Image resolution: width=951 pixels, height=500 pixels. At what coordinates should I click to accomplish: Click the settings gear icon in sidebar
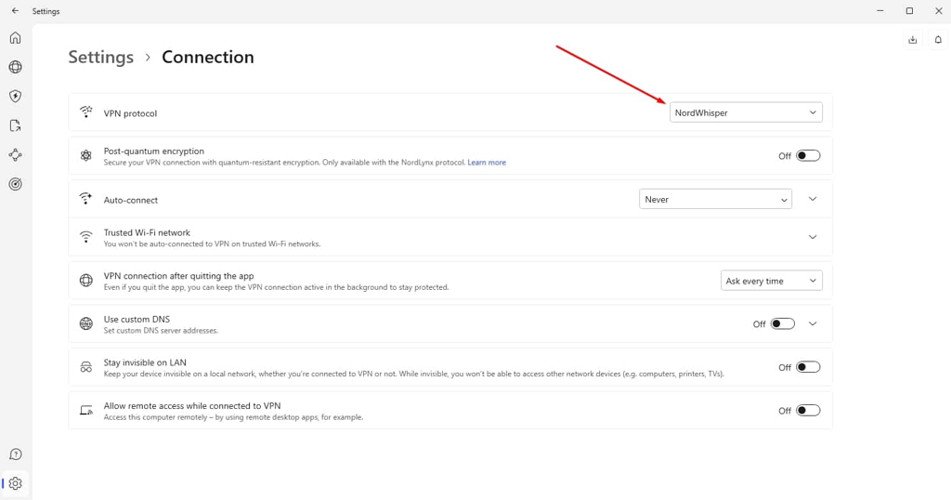point(15,483)
